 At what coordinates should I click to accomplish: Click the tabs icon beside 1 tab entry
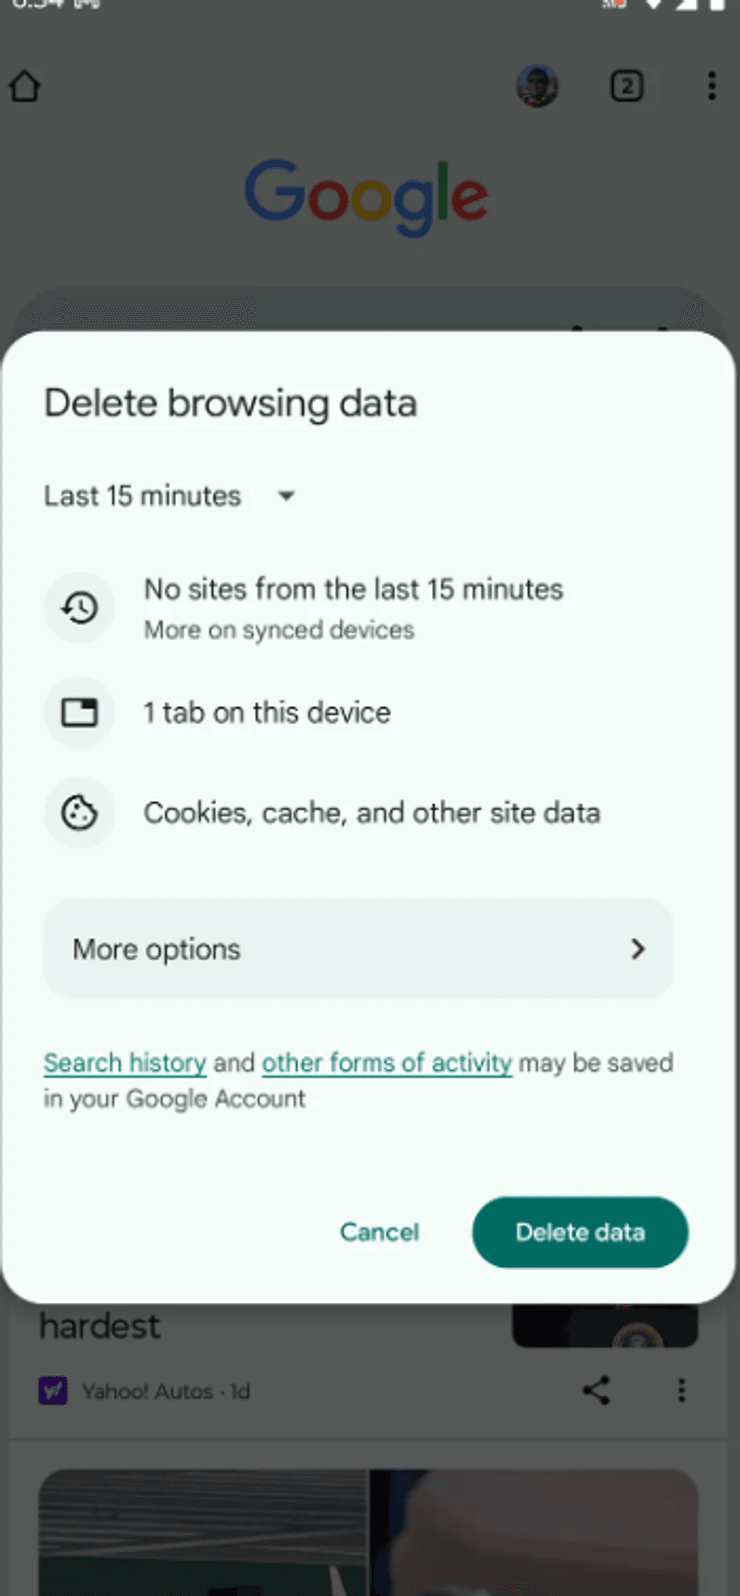(x=79, y=712)
